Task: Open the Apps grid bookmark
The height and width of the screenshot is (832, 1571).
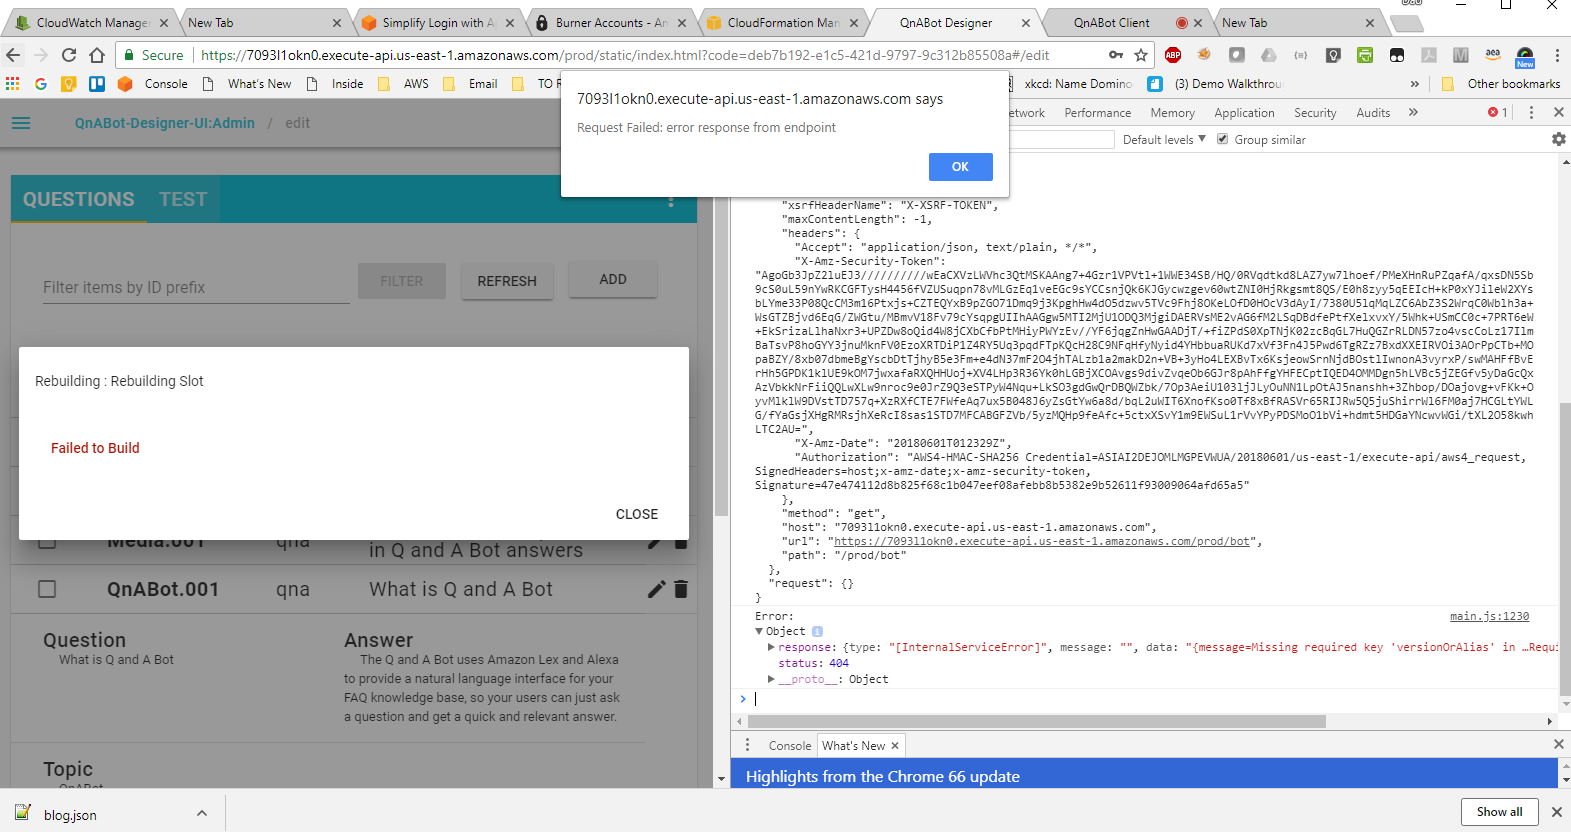Action: pyautogui.click(x=13, y=84)
